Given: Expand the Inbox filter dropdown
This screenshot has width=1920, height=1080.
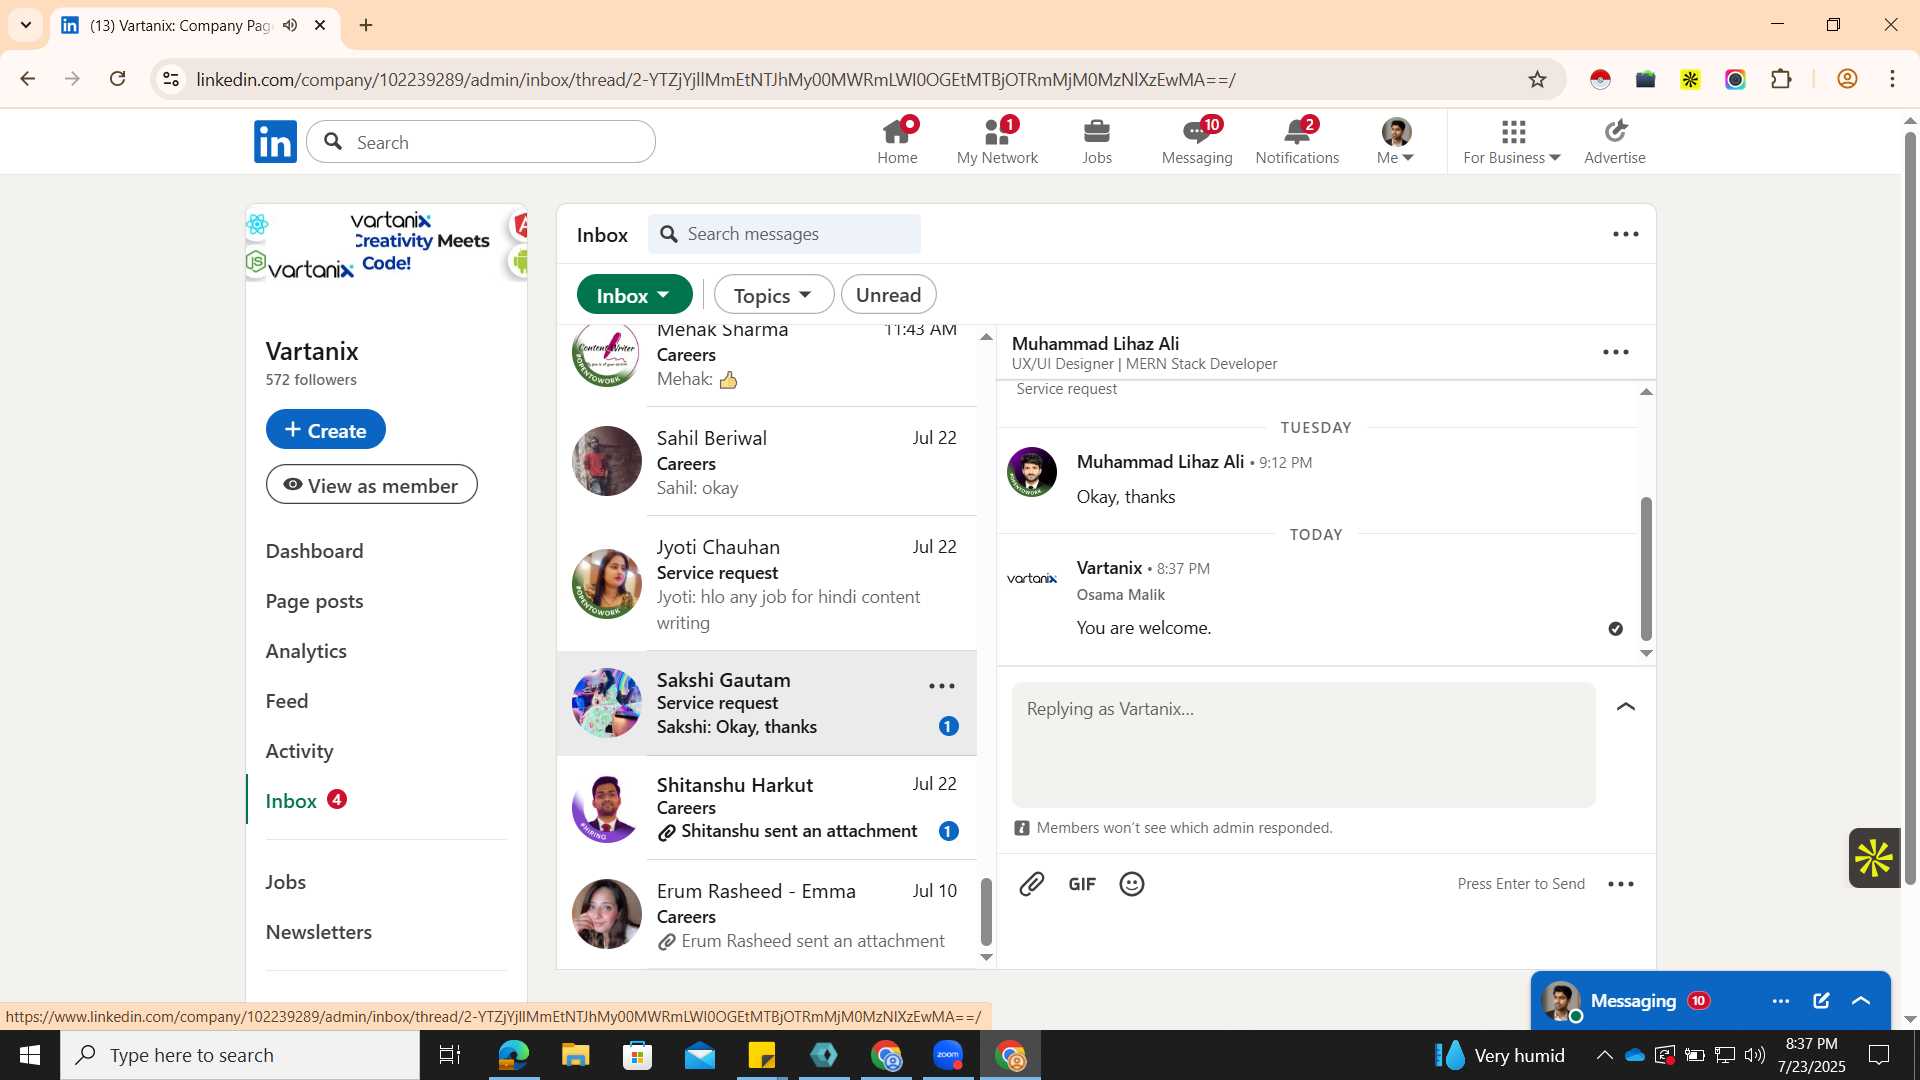Looking at the screenshot, I should [x=634, y=295].
